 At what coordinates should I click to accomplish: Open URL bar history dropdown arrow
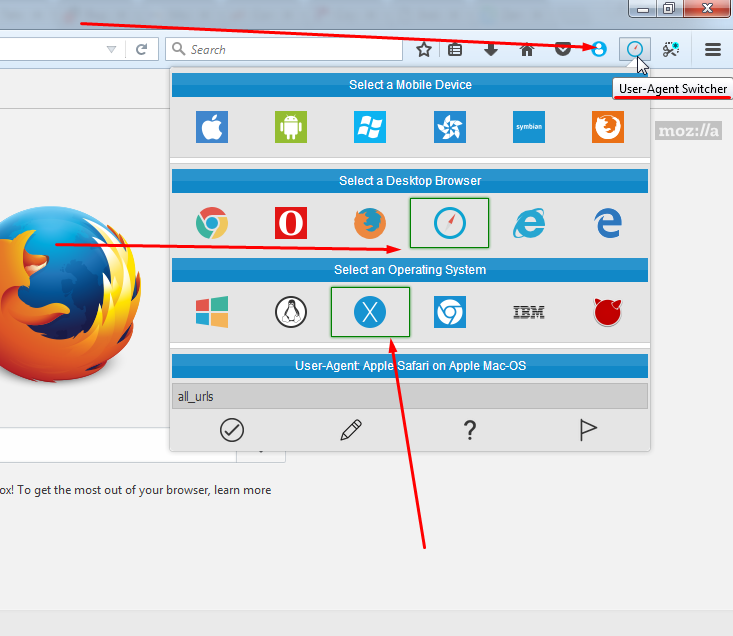[112, 49]
